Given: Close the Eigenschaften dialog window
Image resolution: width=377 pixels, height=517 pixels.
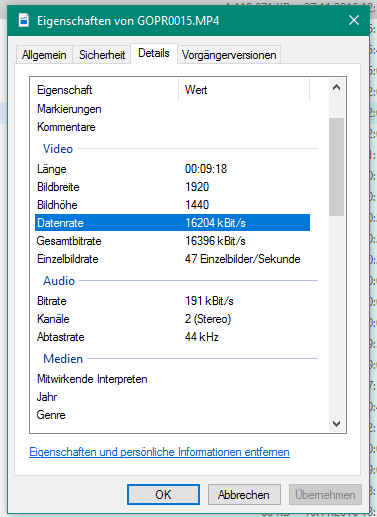Looking at the screenshot, I should (354, 20).
